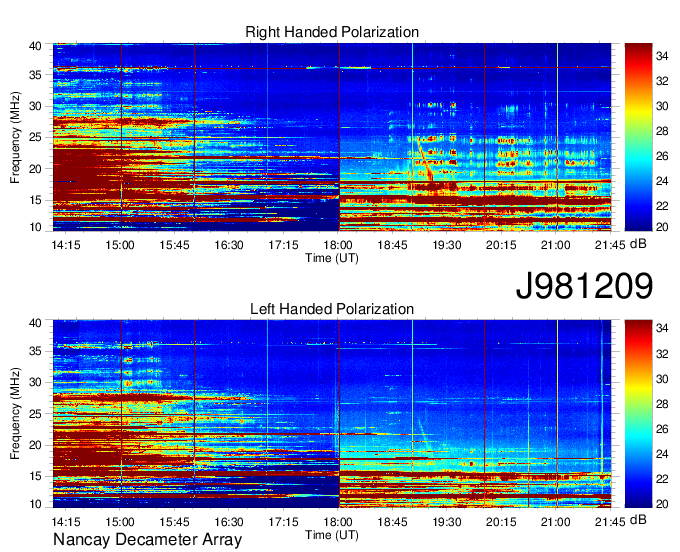The width and height of the screenshot is (680, 552).
Task: Click 14:15 time tick on Left Handed plot
Action: pos(66,521)
